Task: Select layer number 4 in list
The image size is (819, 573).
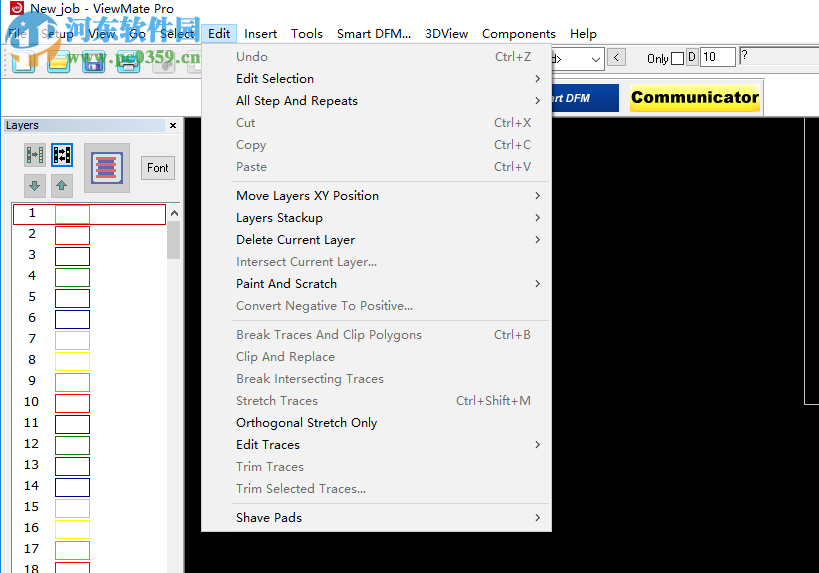Action: click(32, 276)
